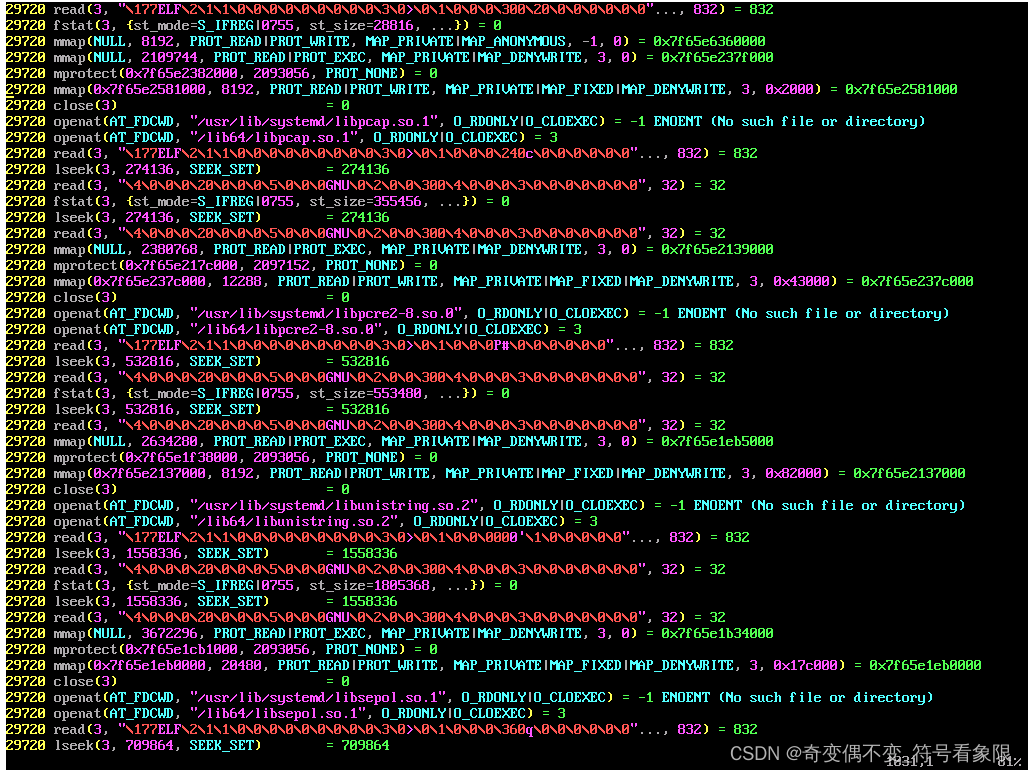This screenshot has width=1028, height=773.
Task: Click the mmap(0x7f65e2137000, 8192) call
Action: click(x=485, y=473)
